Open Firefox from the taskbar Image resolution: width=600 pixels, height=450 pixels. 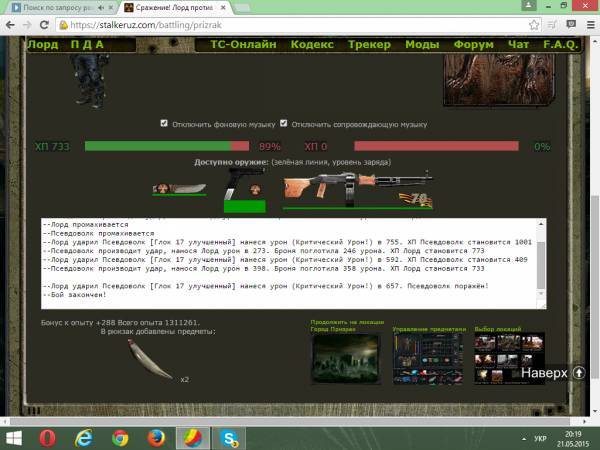(156, 437)
